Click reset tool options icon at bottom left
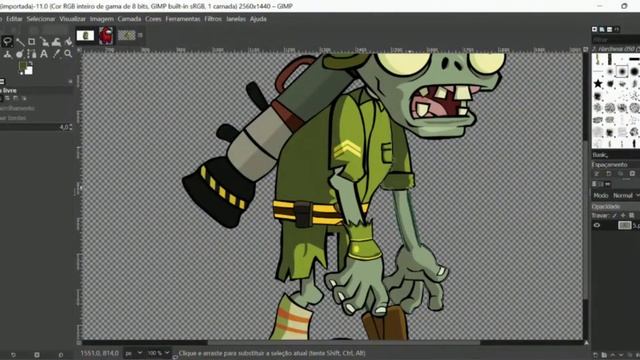Viewport: 640px width, 360px height. (x=61, y=355)
